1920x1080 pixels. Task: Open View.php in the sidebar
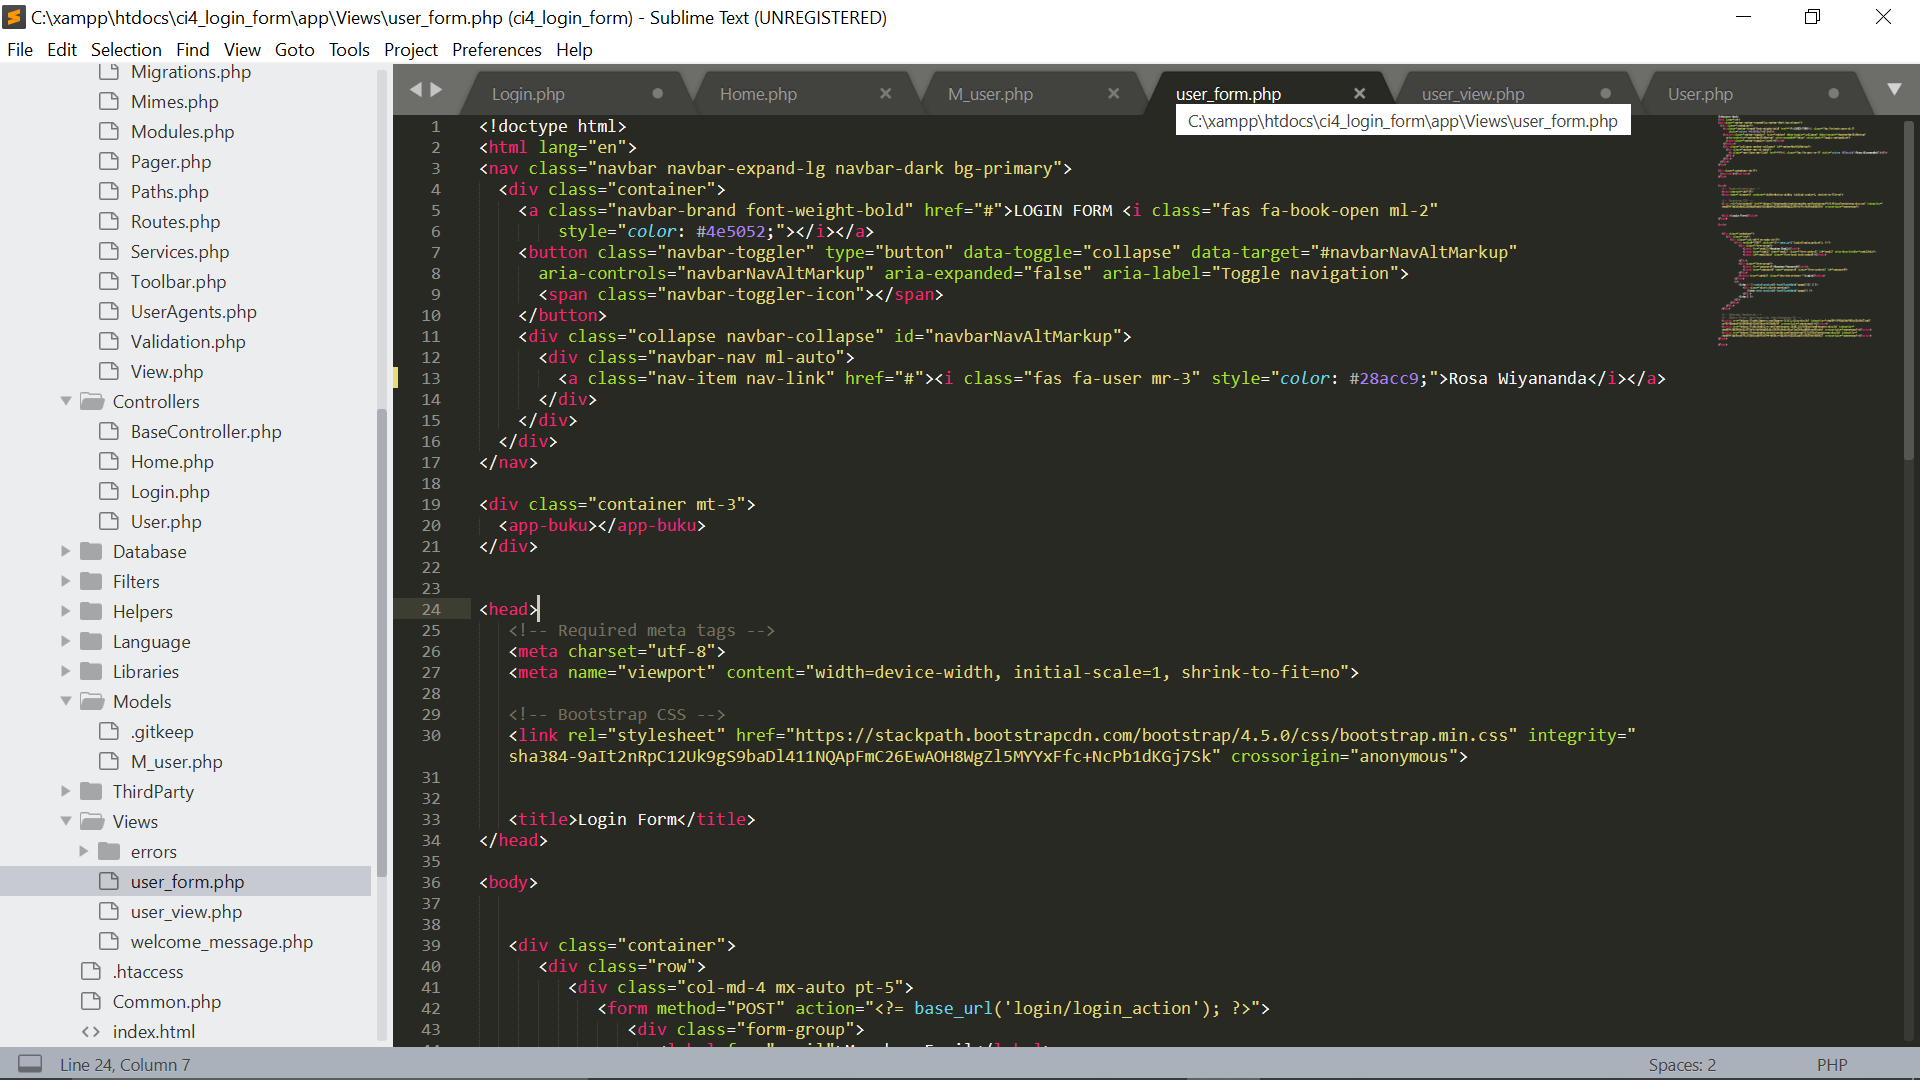[x=167, y=372]
